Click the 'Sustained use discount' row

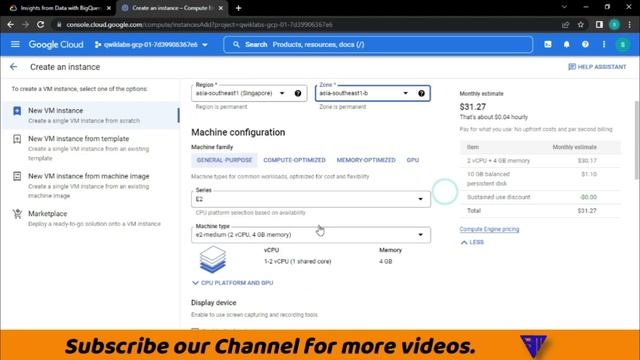[x=540, y=197]
